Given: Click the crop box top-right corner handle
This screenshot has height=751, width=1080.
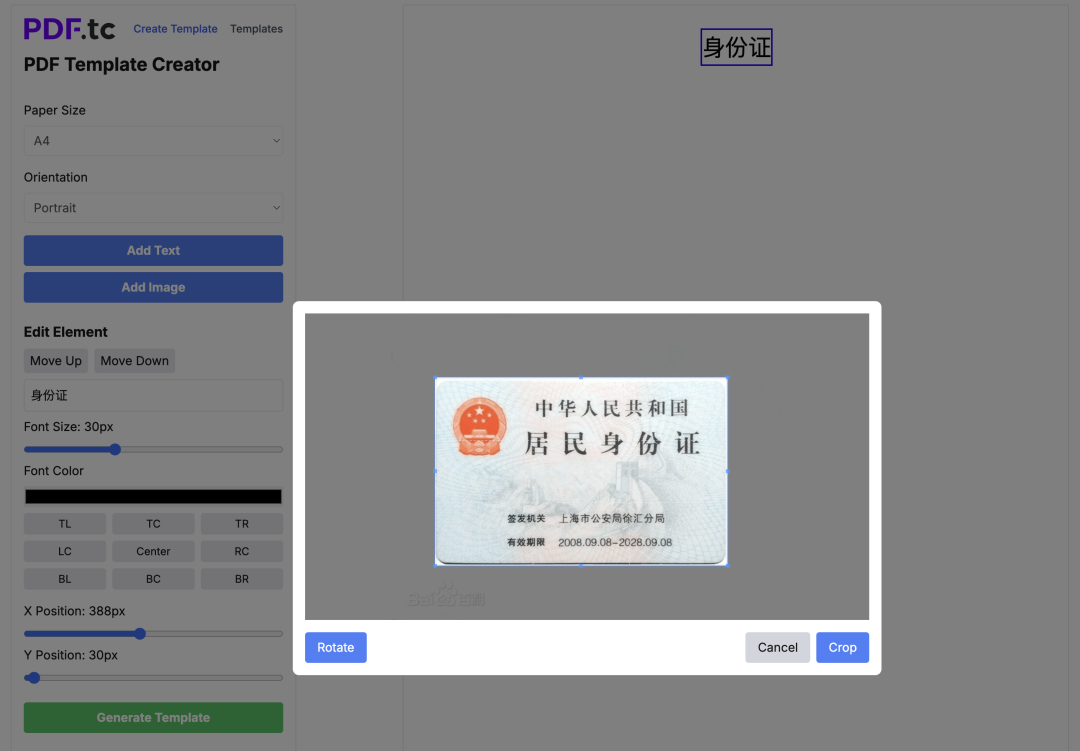Looking at the screenshot, I should (x=728, y=378).
